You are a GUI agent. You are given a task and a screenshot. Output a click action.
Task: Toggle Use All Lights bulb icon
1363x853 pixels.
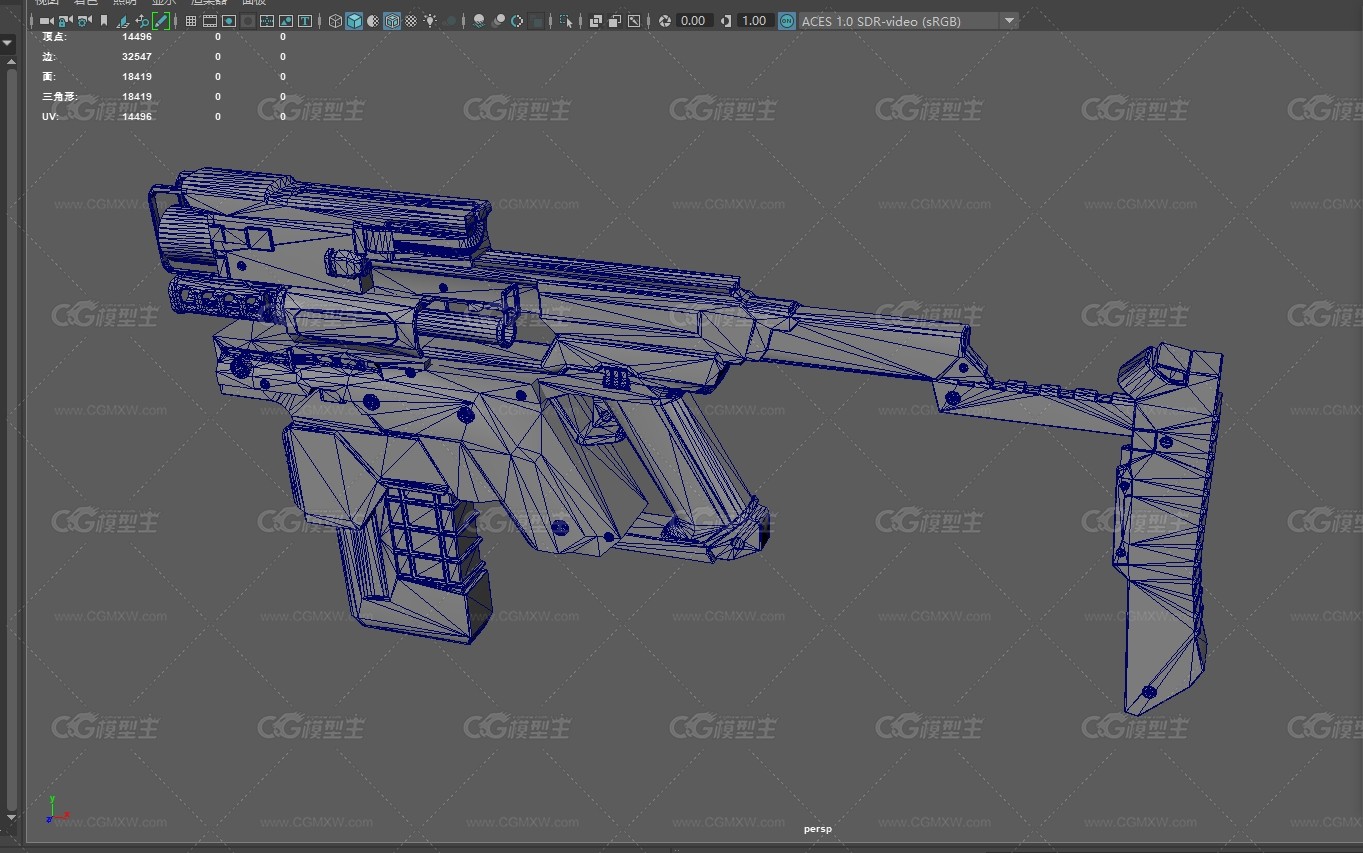point(430,21)
